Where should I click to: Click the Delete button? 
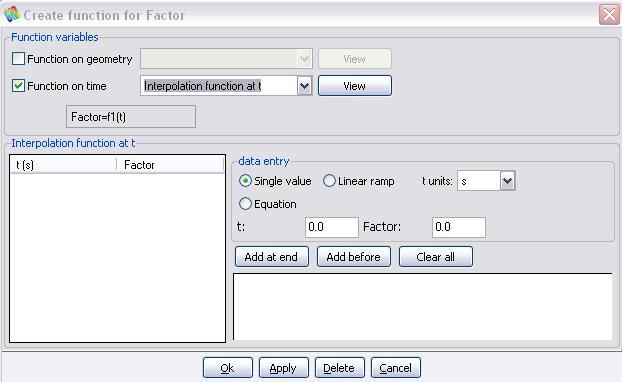340,368
